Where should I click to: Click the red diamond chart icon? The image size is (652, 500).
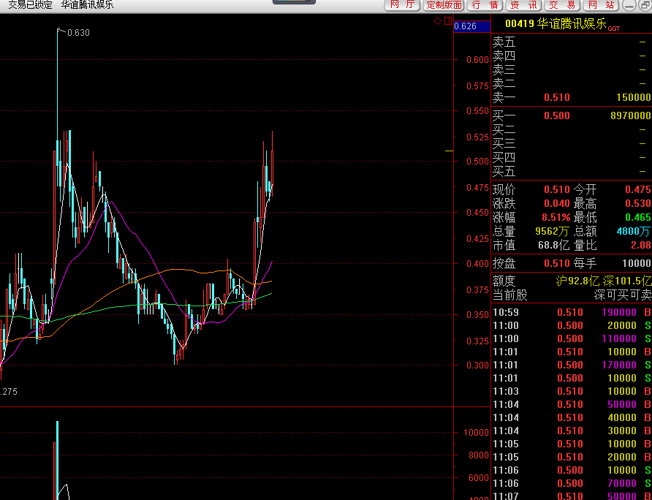pos(437,21)
